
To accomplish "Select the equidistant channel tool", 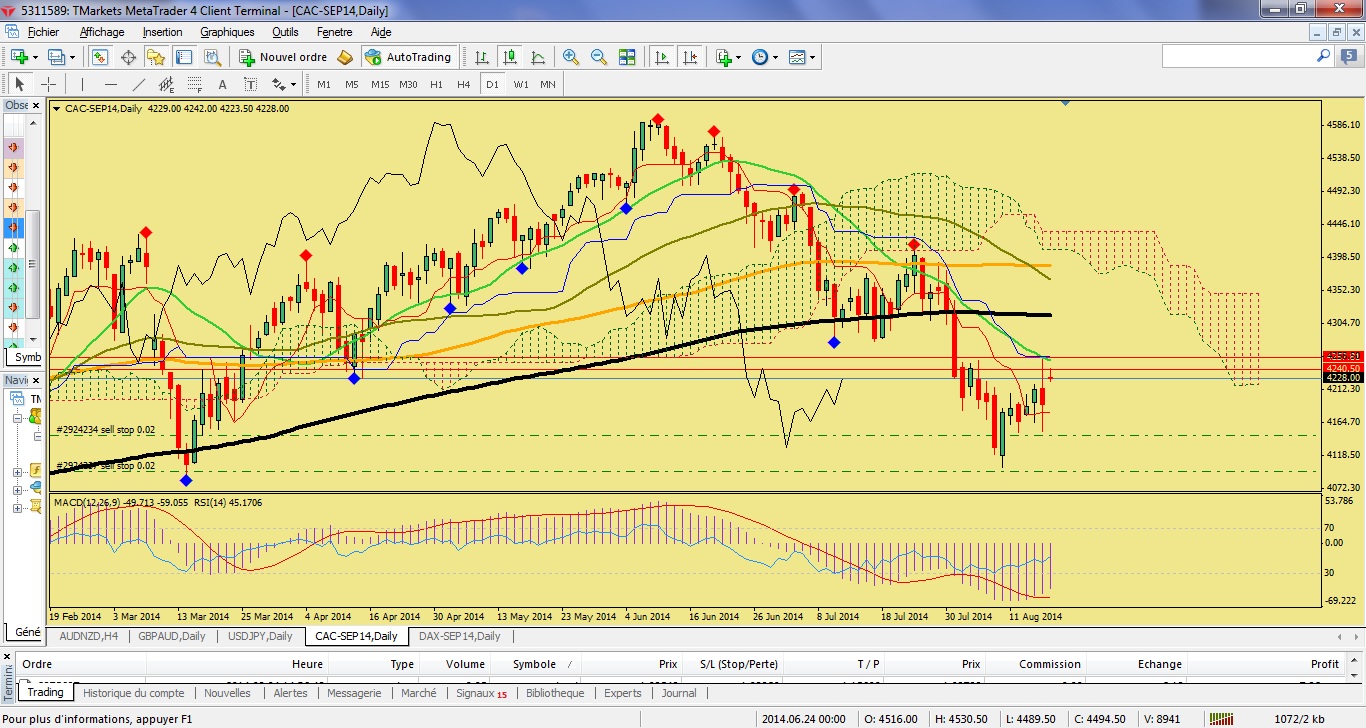I will (166, 84).
